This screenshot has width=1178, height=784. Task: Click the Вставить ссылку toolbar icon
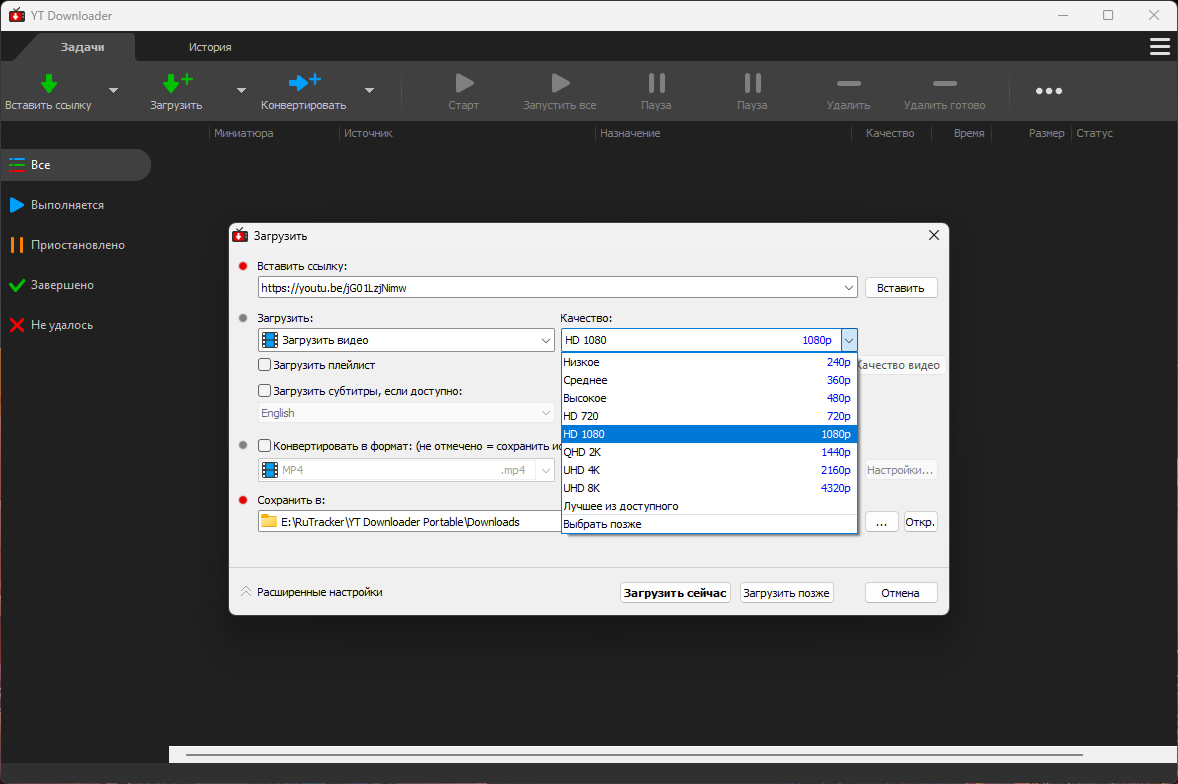tap(48, 83)
